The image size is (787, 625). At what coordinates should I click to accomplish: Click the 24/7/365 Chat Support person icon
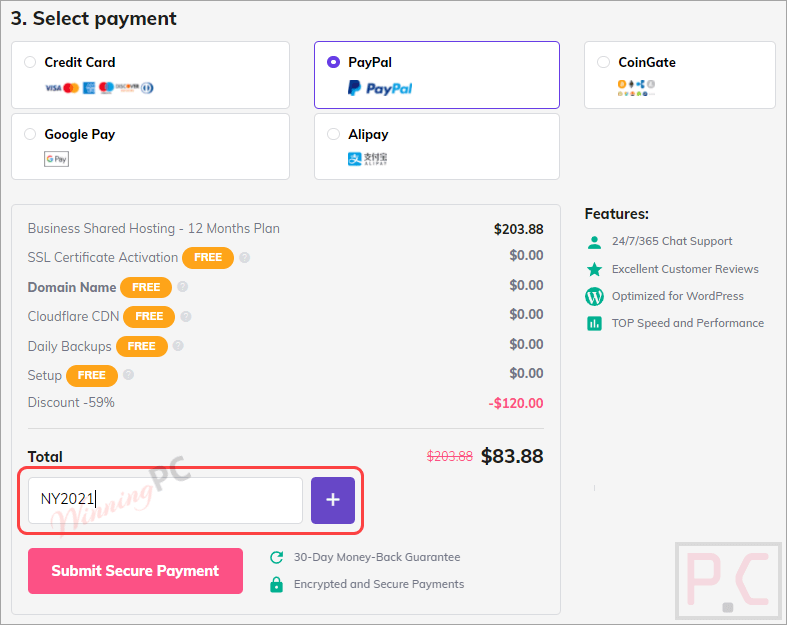point(594,242)
